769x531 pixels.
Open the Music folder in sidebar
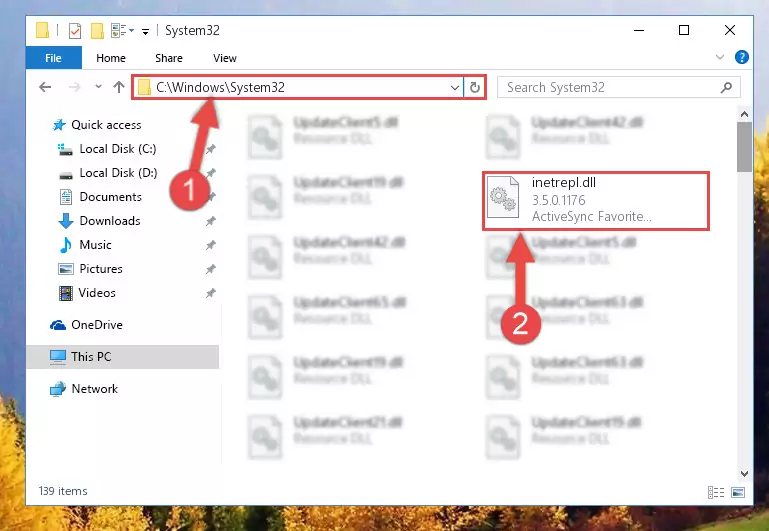click(95, 245)
